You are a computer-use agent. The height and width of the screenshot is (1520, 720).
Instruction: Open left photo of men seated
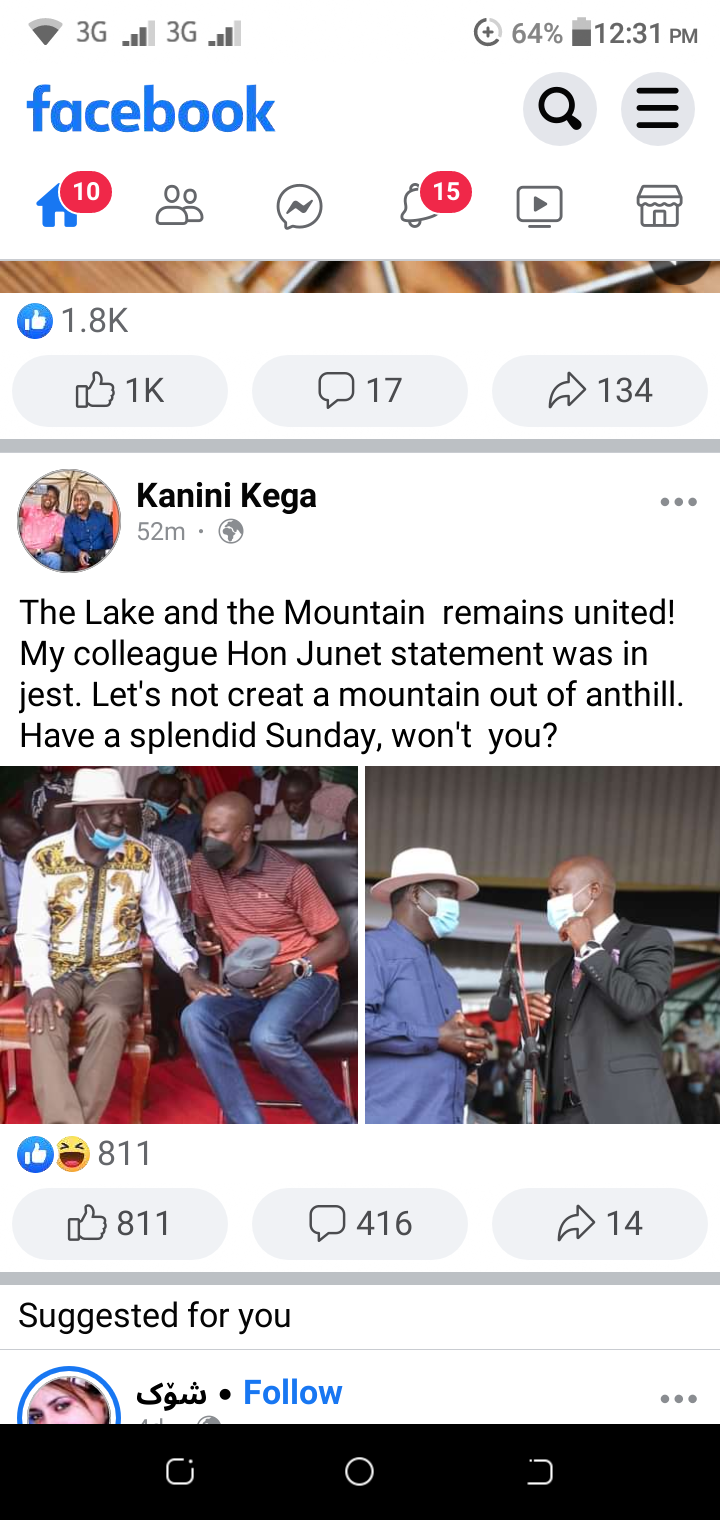178,945
